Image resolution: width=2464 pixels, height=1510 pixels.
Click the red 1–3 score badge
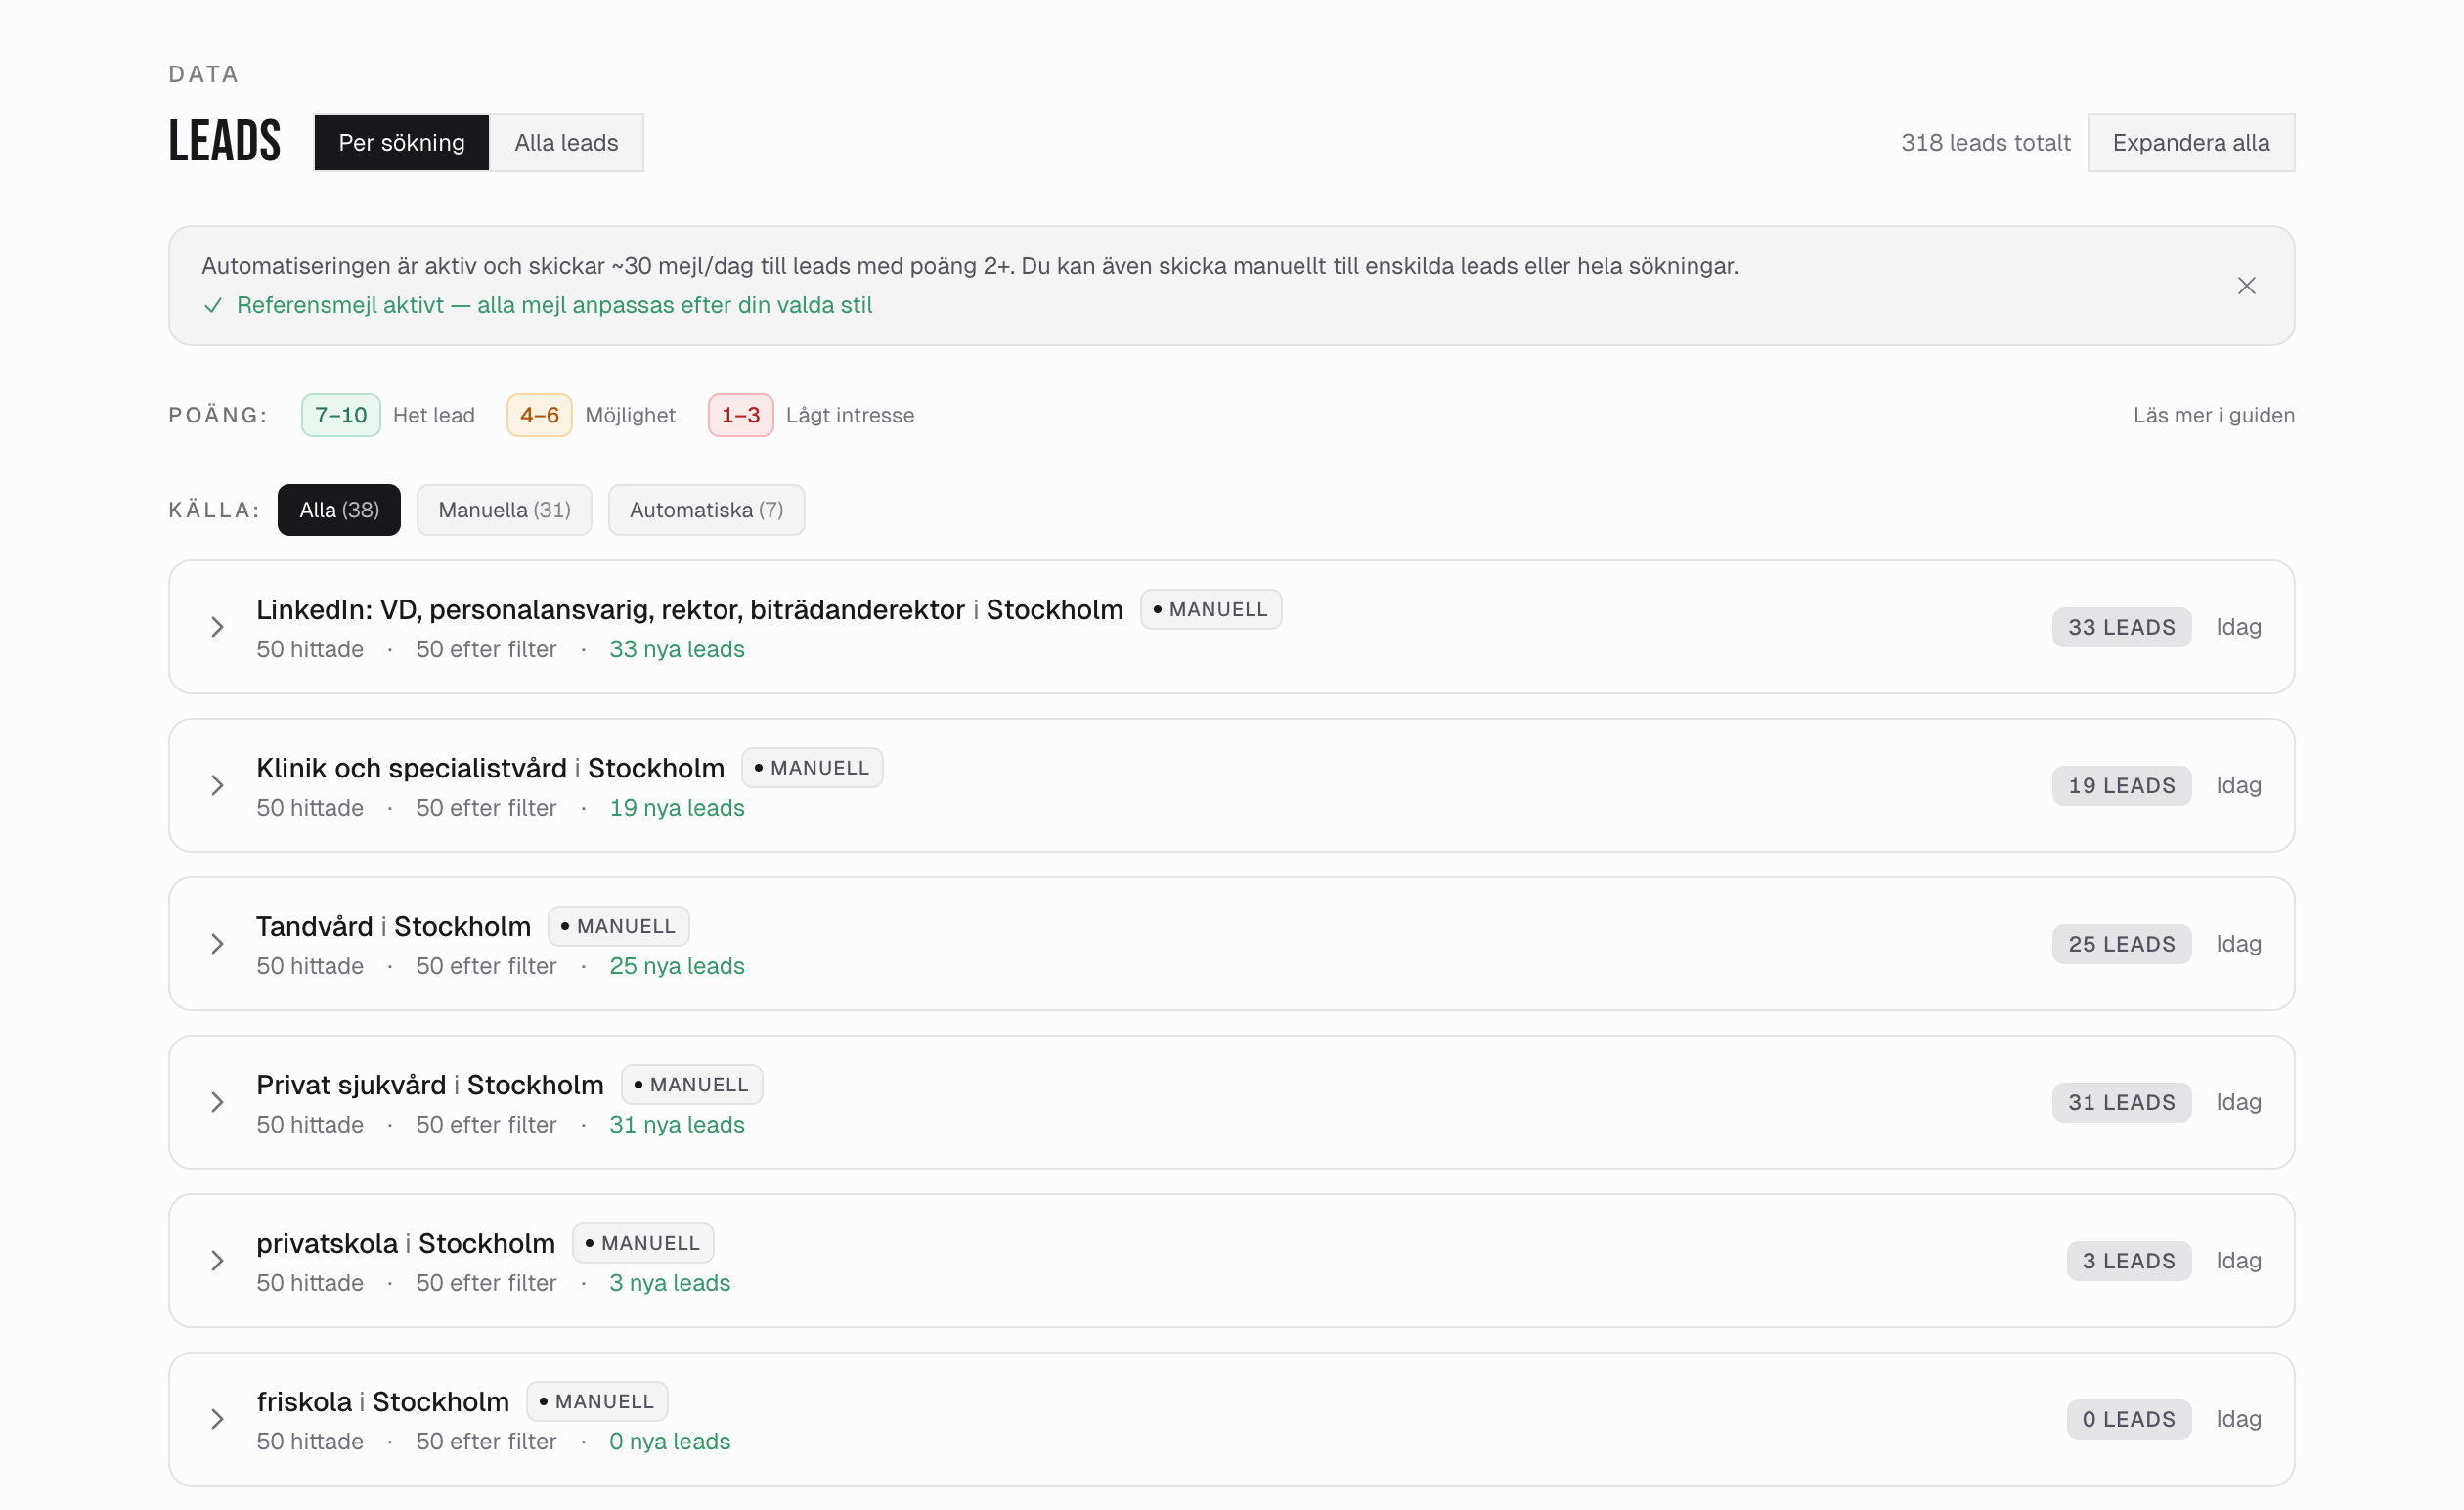point(740,415)
